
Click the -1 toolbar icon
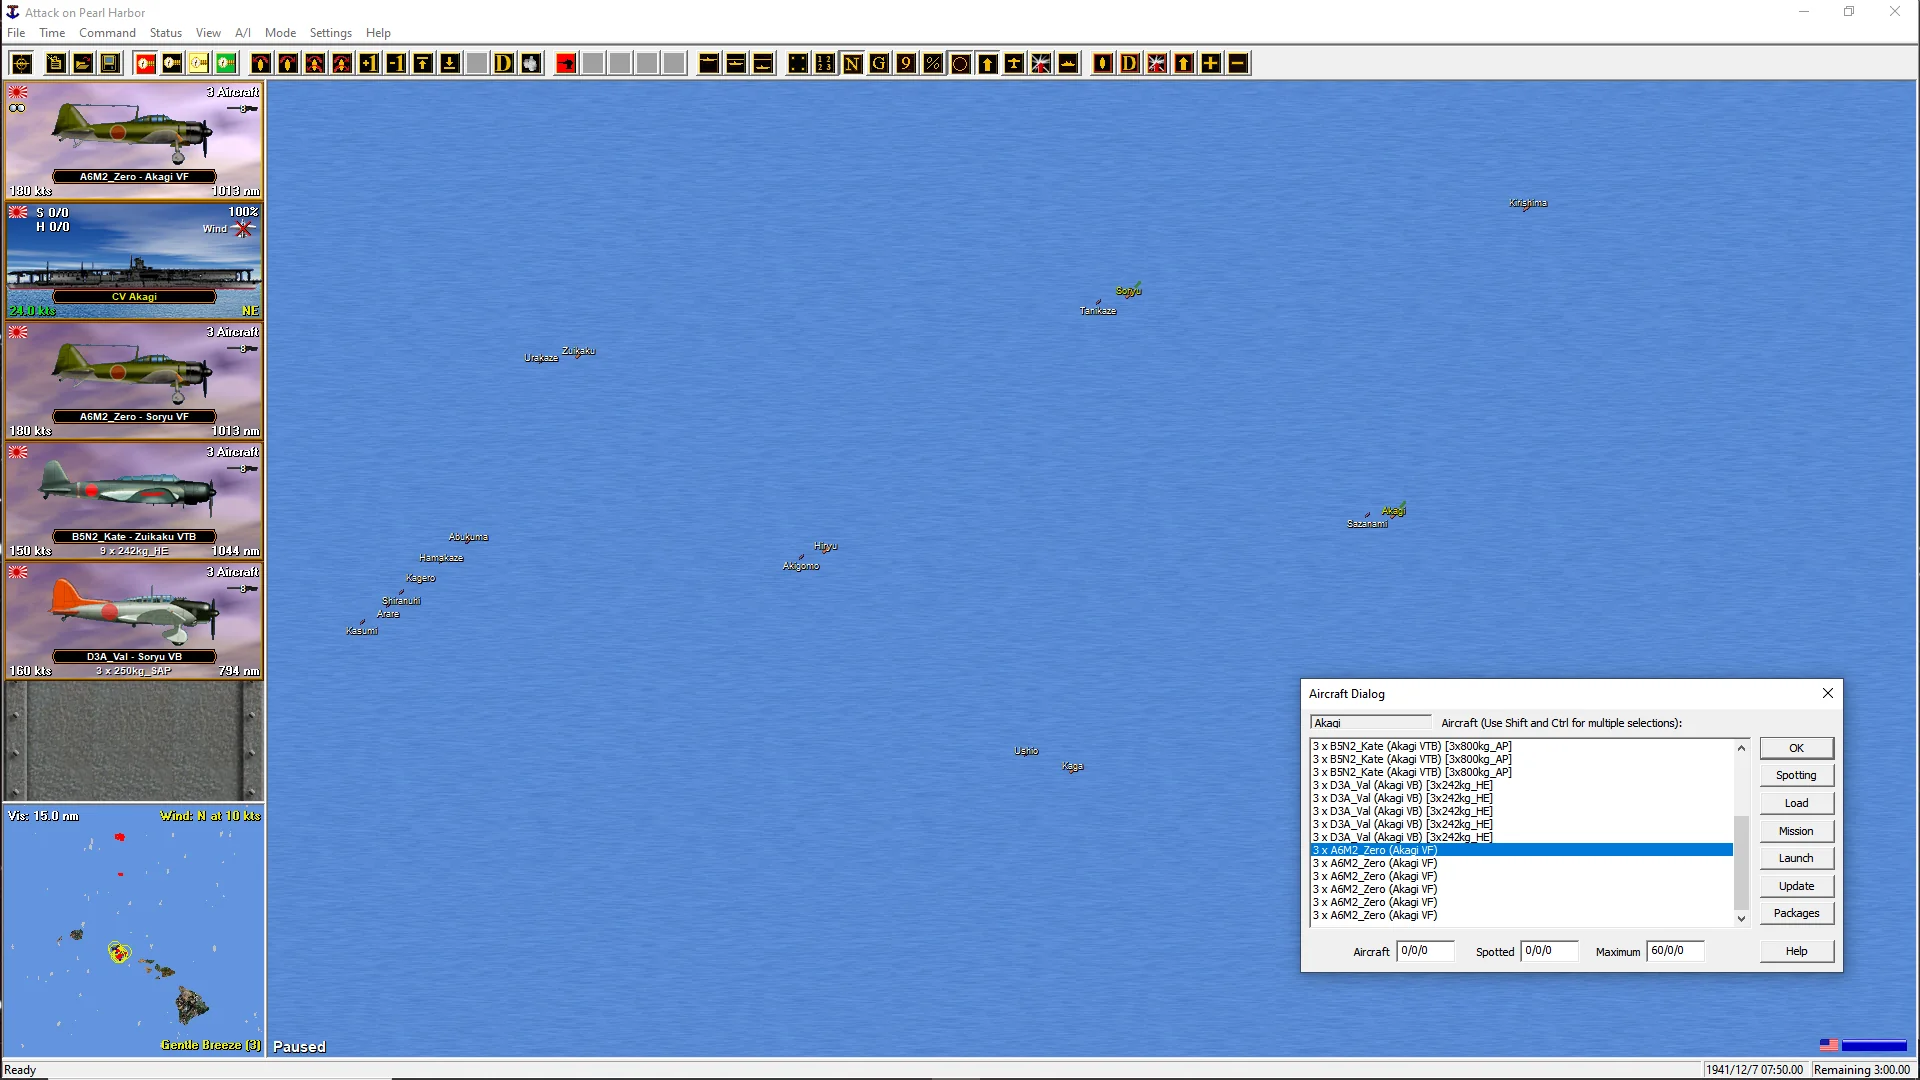coord(396,64)
